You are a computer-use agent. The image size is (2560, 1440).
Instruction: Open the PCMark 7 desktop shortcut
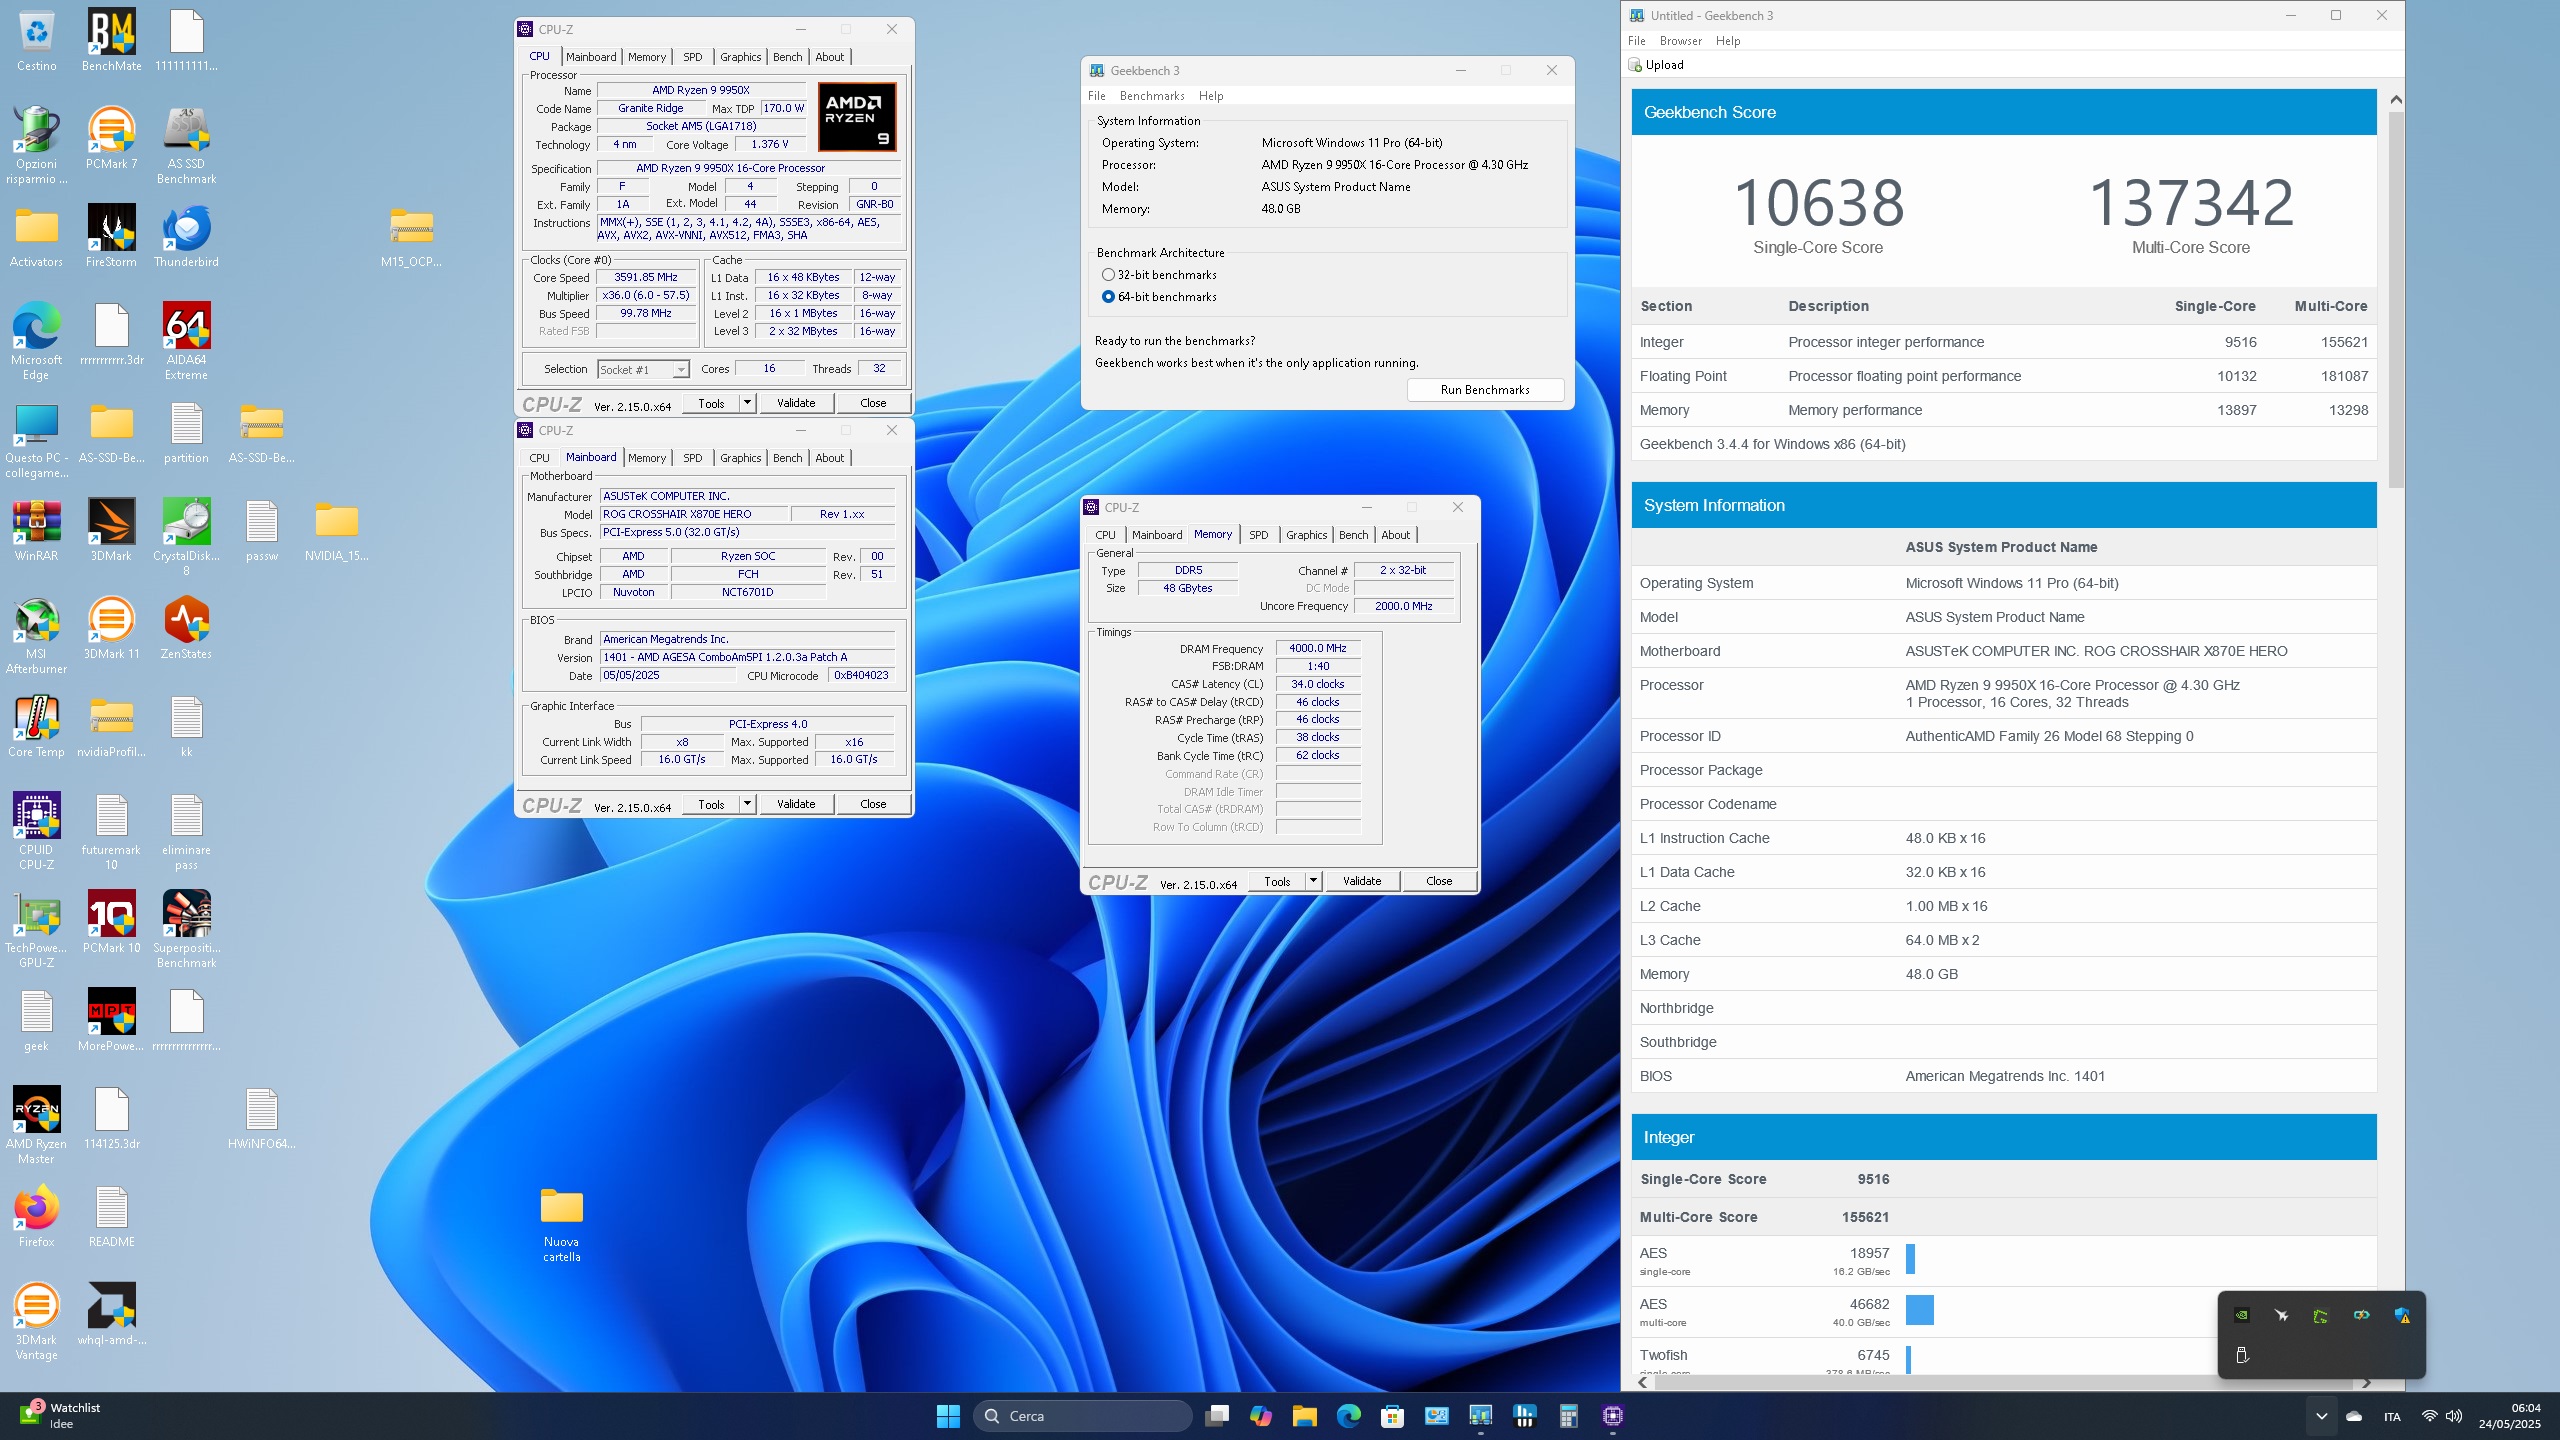pyautogui.click(x=111, y=139)
